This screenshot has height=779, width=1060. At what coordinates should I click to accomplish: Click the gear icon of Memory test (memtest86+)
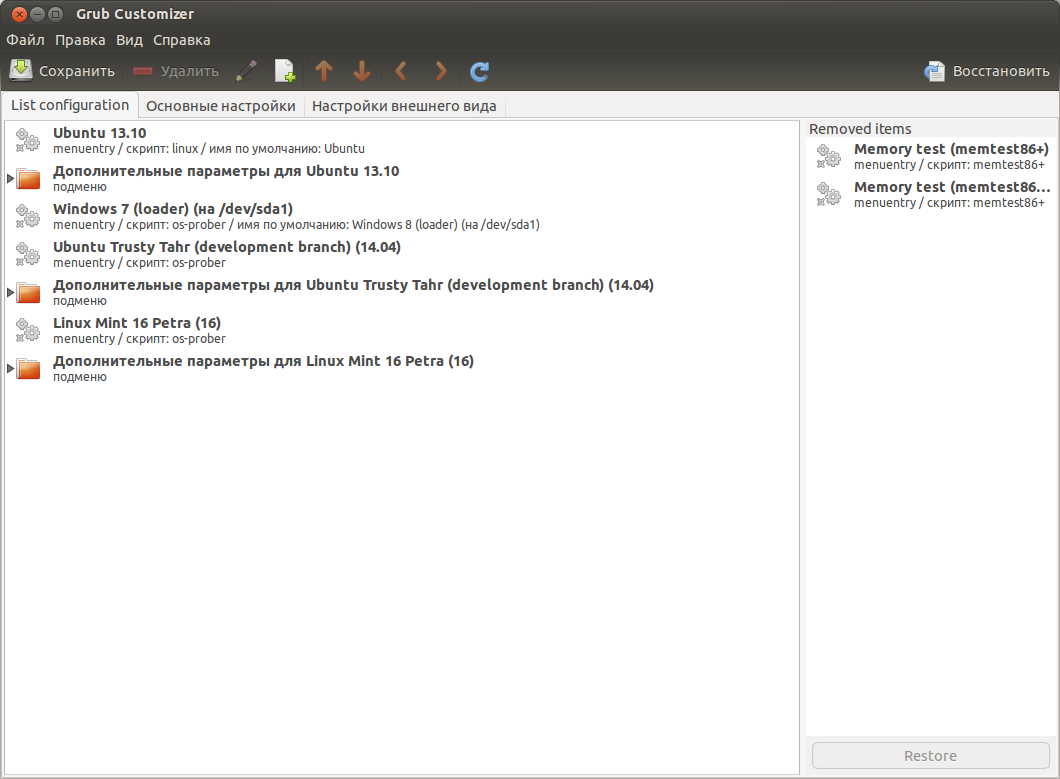(x=828, y=156)
